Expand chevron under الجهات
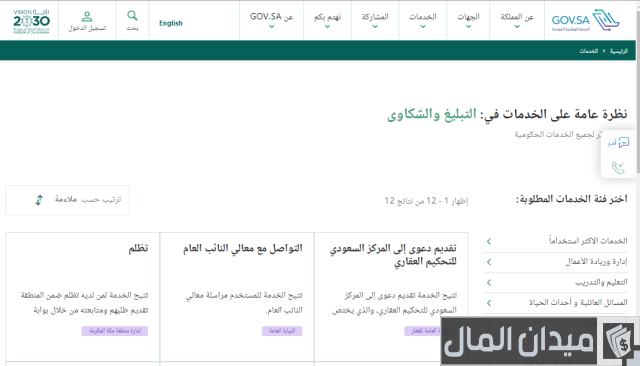 point(468,27)
